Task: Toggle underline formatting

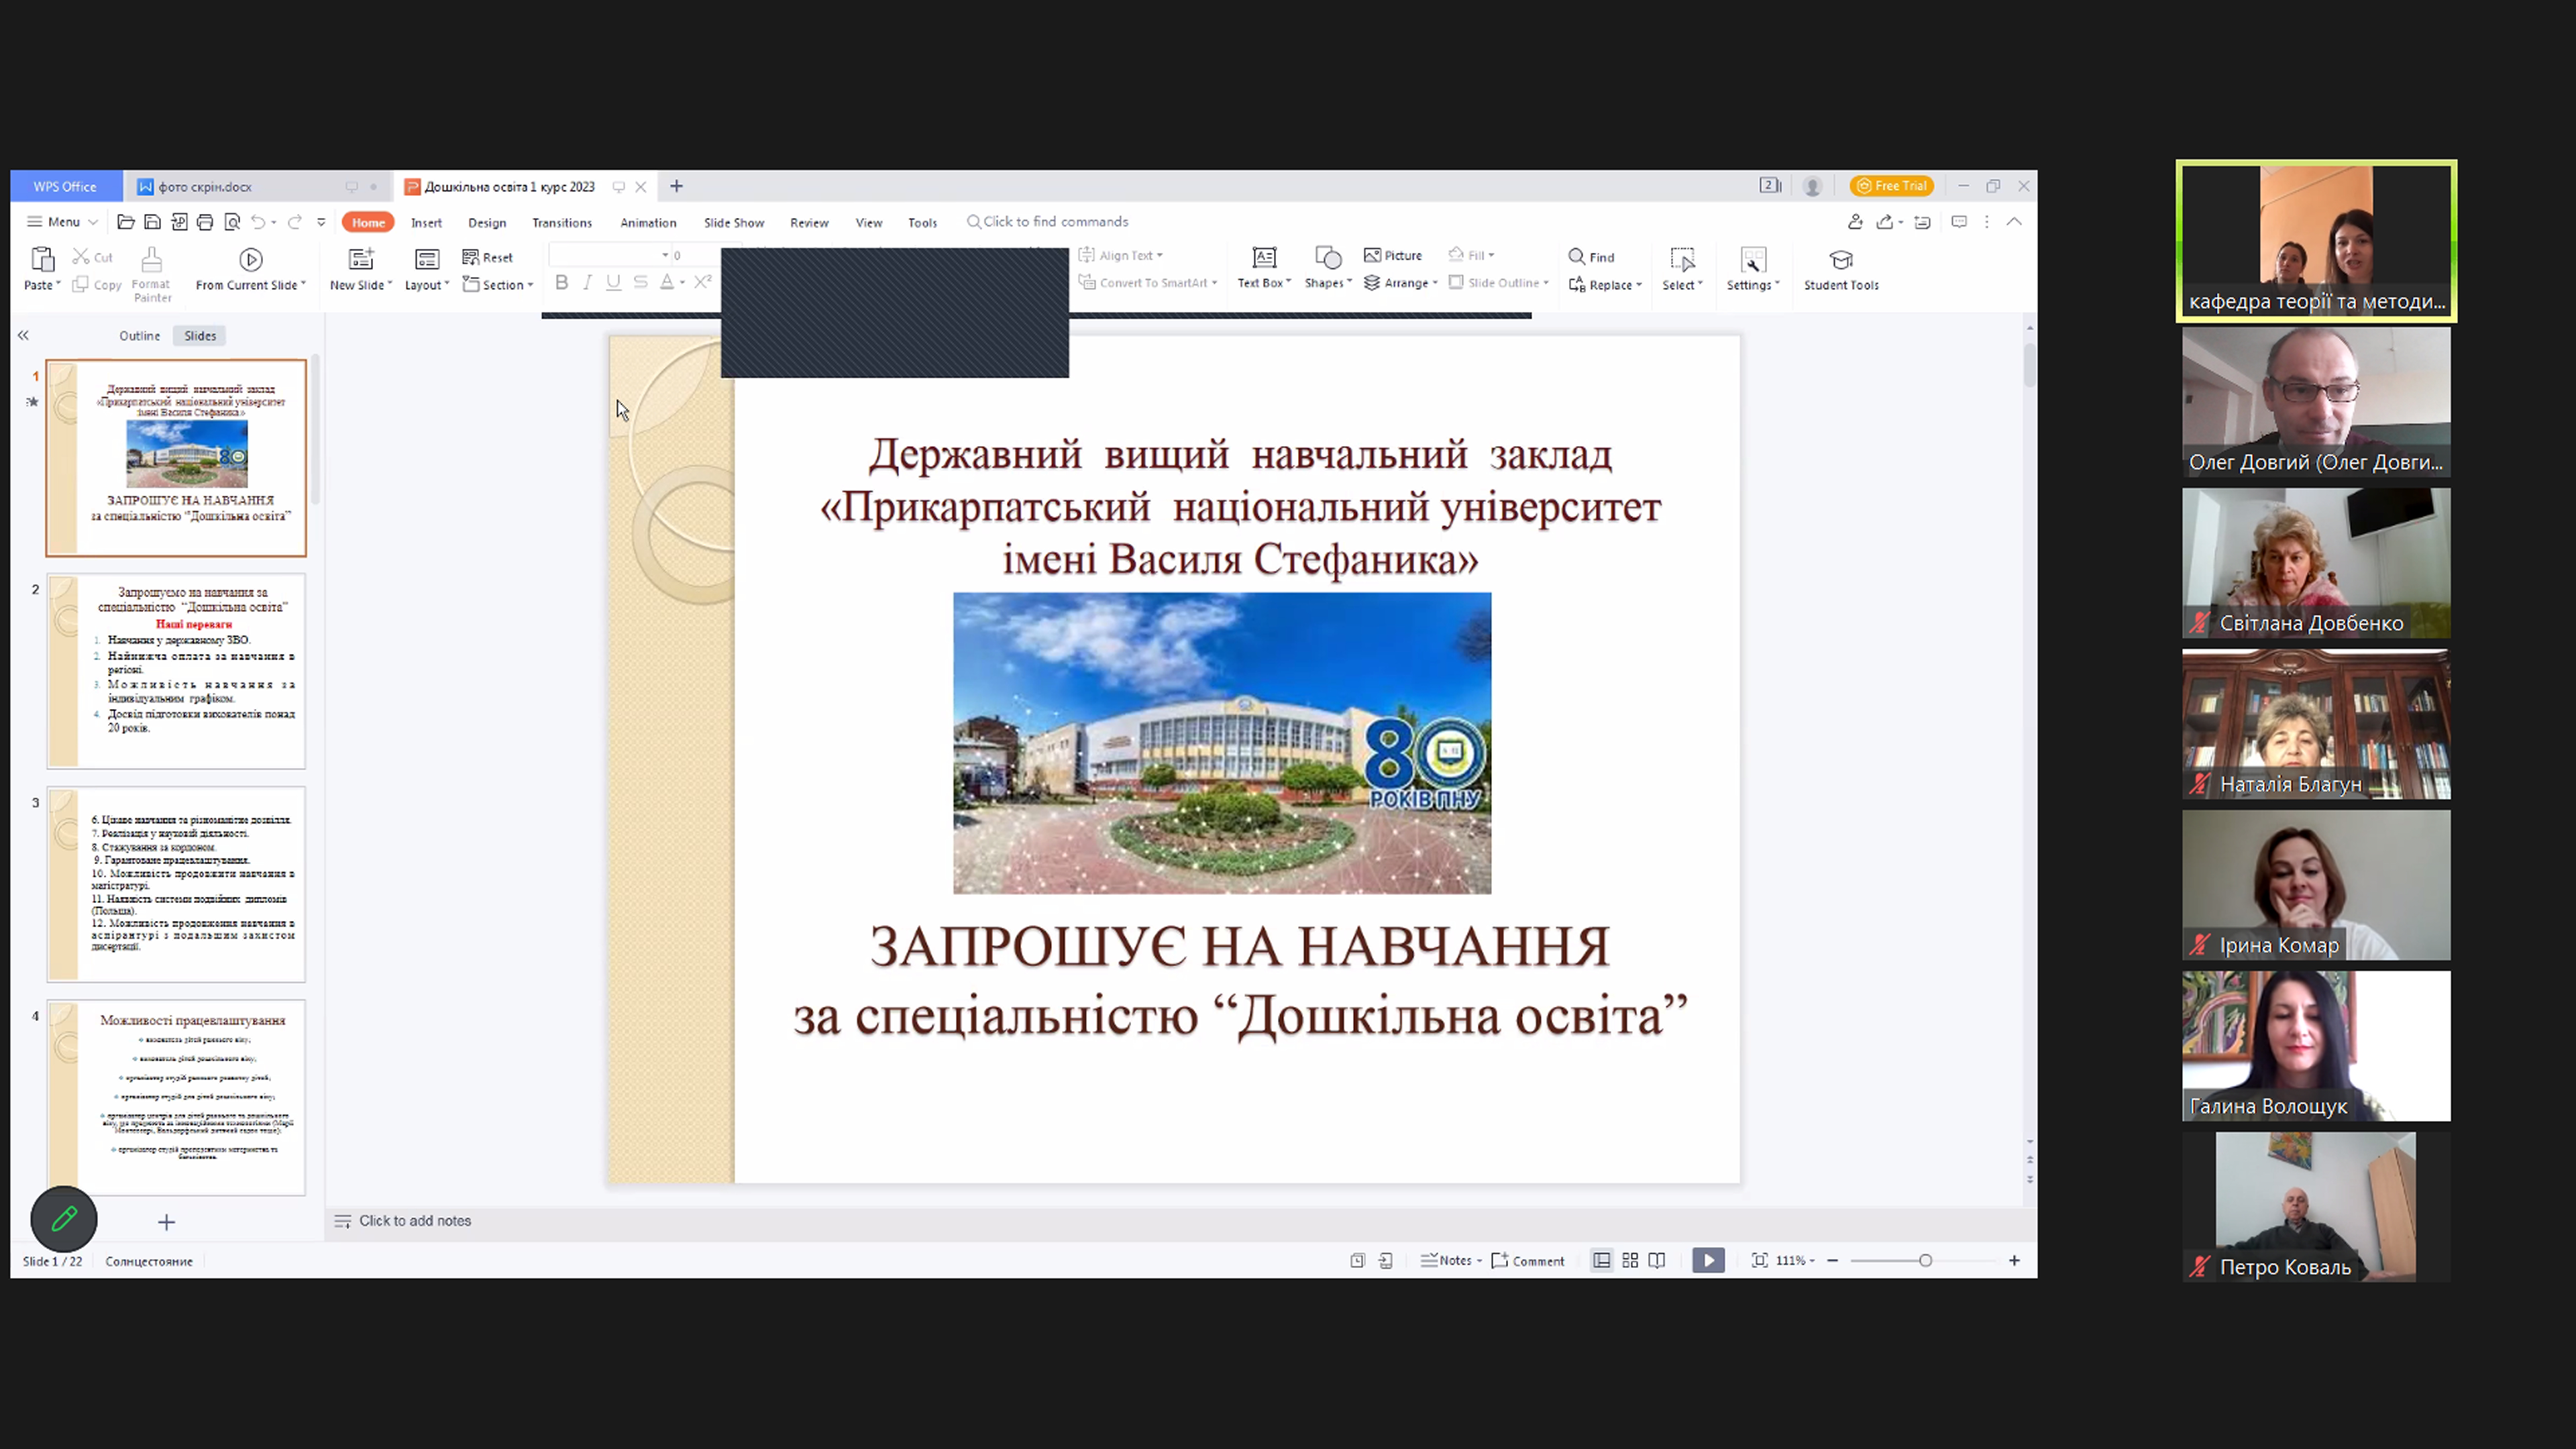Action: 613,283
